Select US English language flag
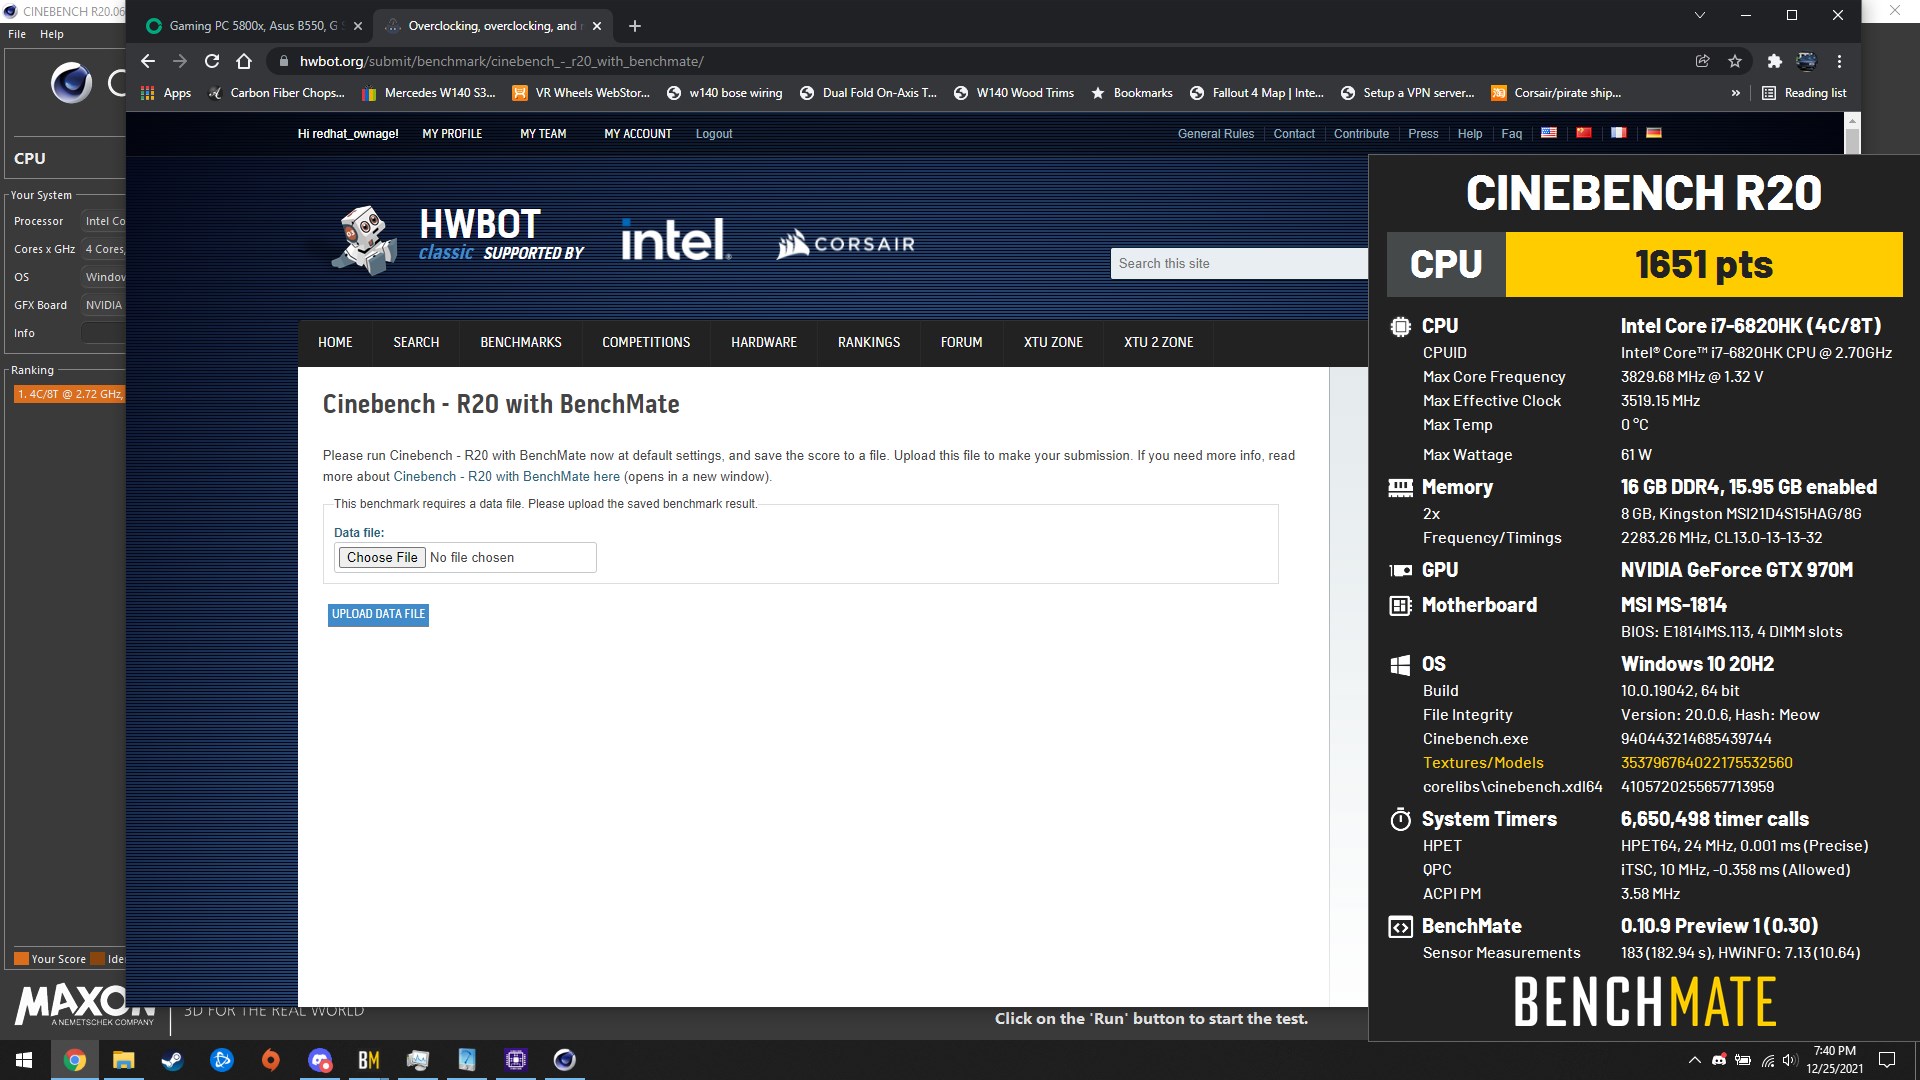 [x=1549, y=133]
